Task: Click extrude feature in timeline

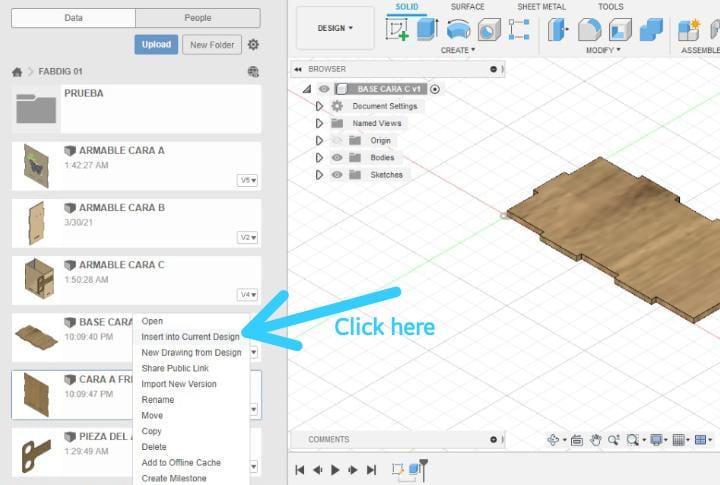Action: point(415,469)
